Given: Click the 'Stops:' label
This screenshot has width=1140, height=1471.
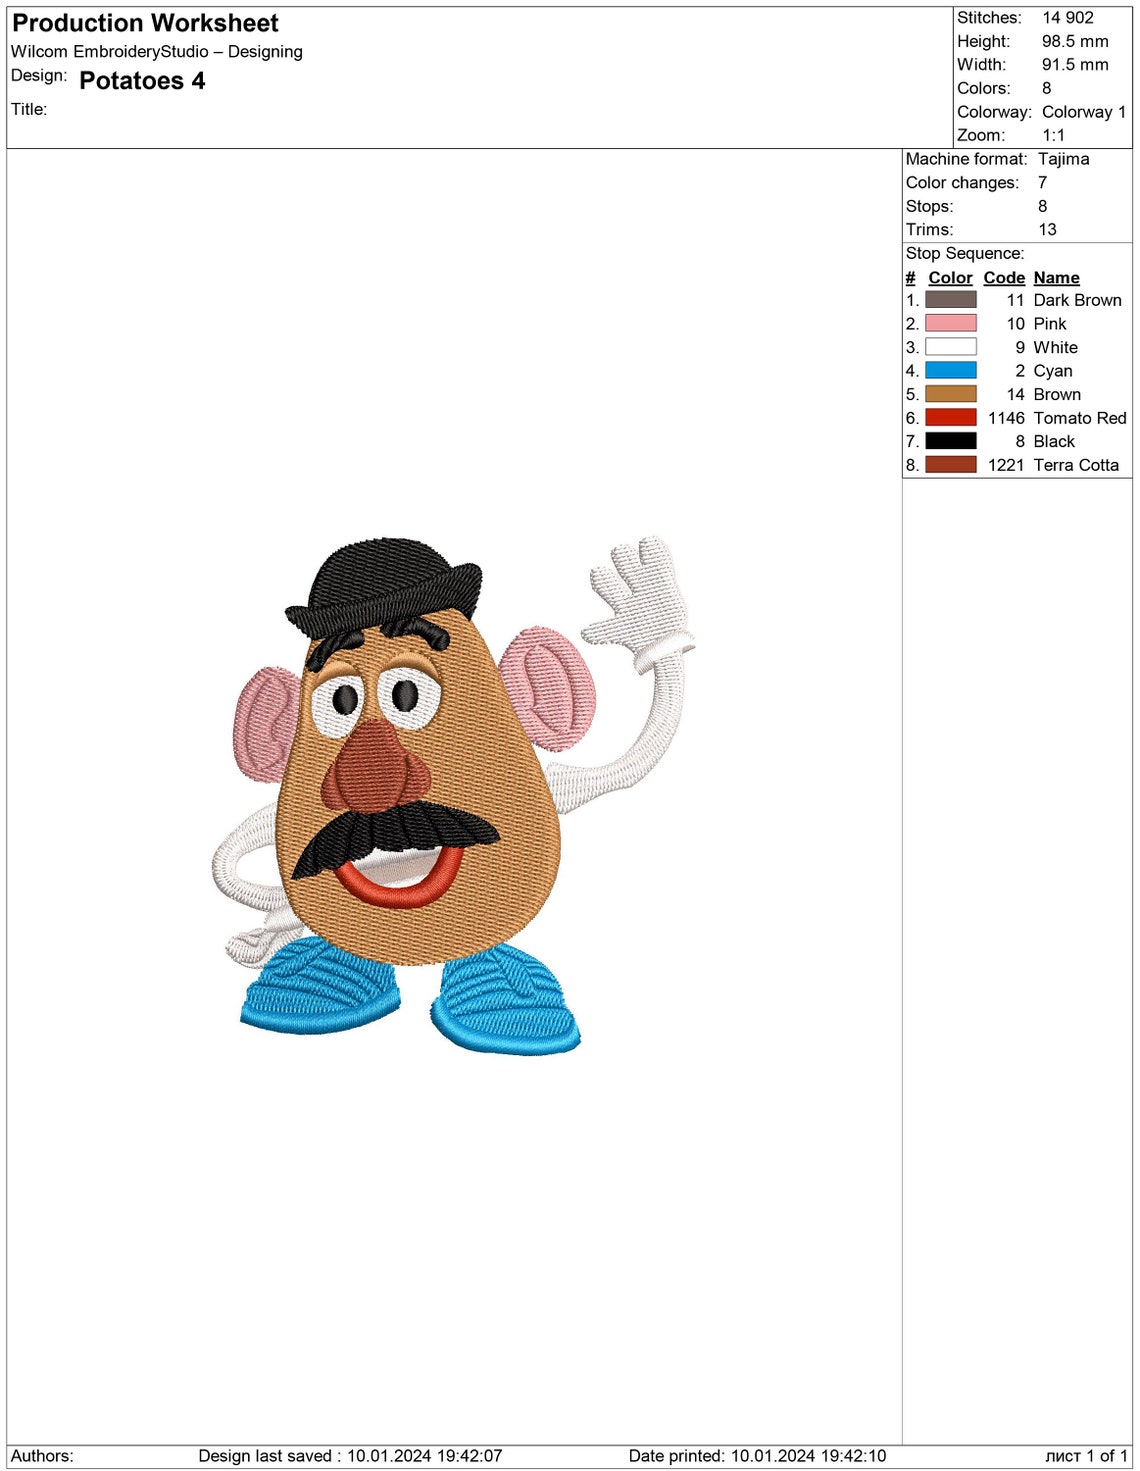Looking at the screenshot, I should point(930,206).
